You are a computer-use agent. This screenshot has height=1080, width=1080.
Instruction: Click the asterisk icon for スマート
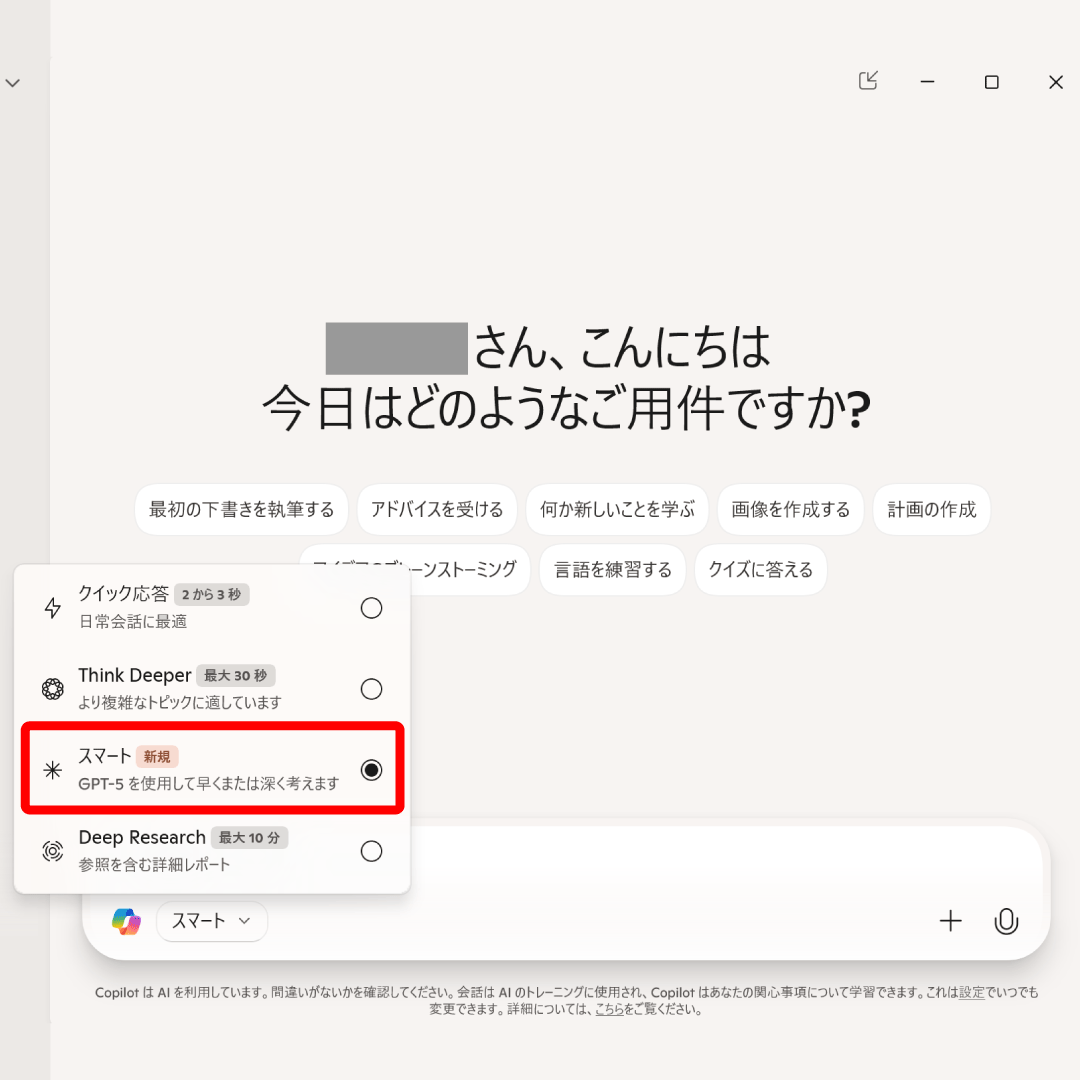(x=53, y=770)
